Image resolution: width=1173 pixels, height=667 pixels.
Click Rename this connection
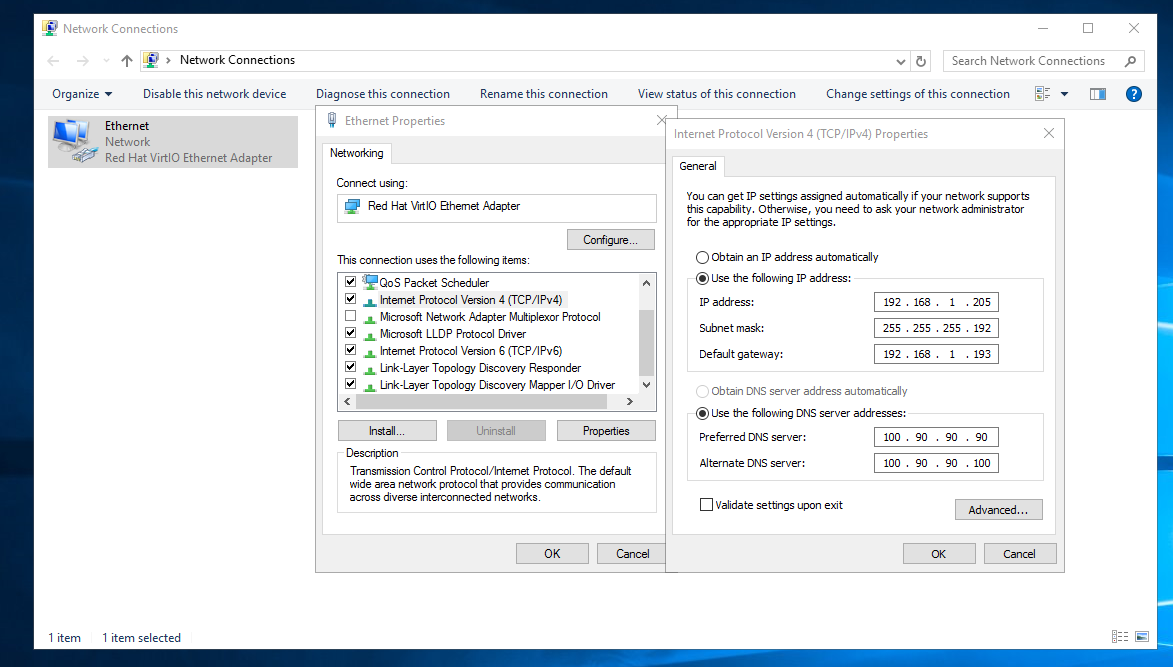544,93
